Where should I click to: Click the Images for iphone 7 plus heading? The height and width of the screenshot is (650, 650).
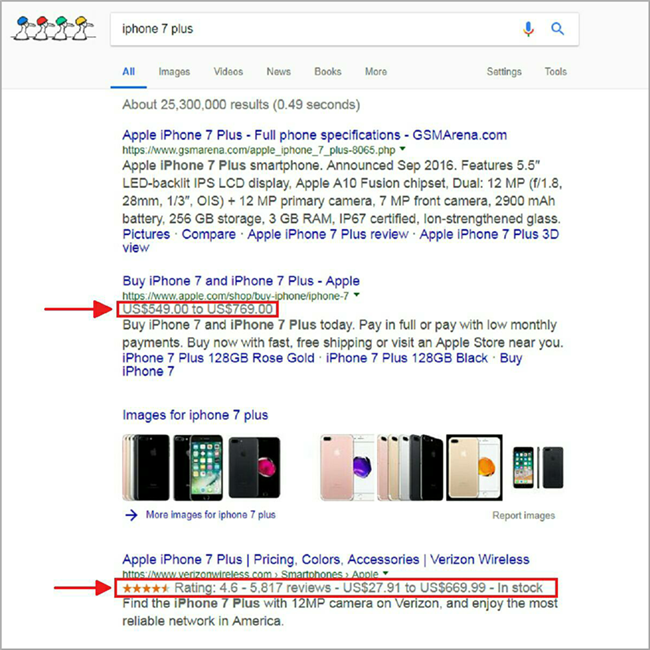pyautogui.click(x=195, y=415)
